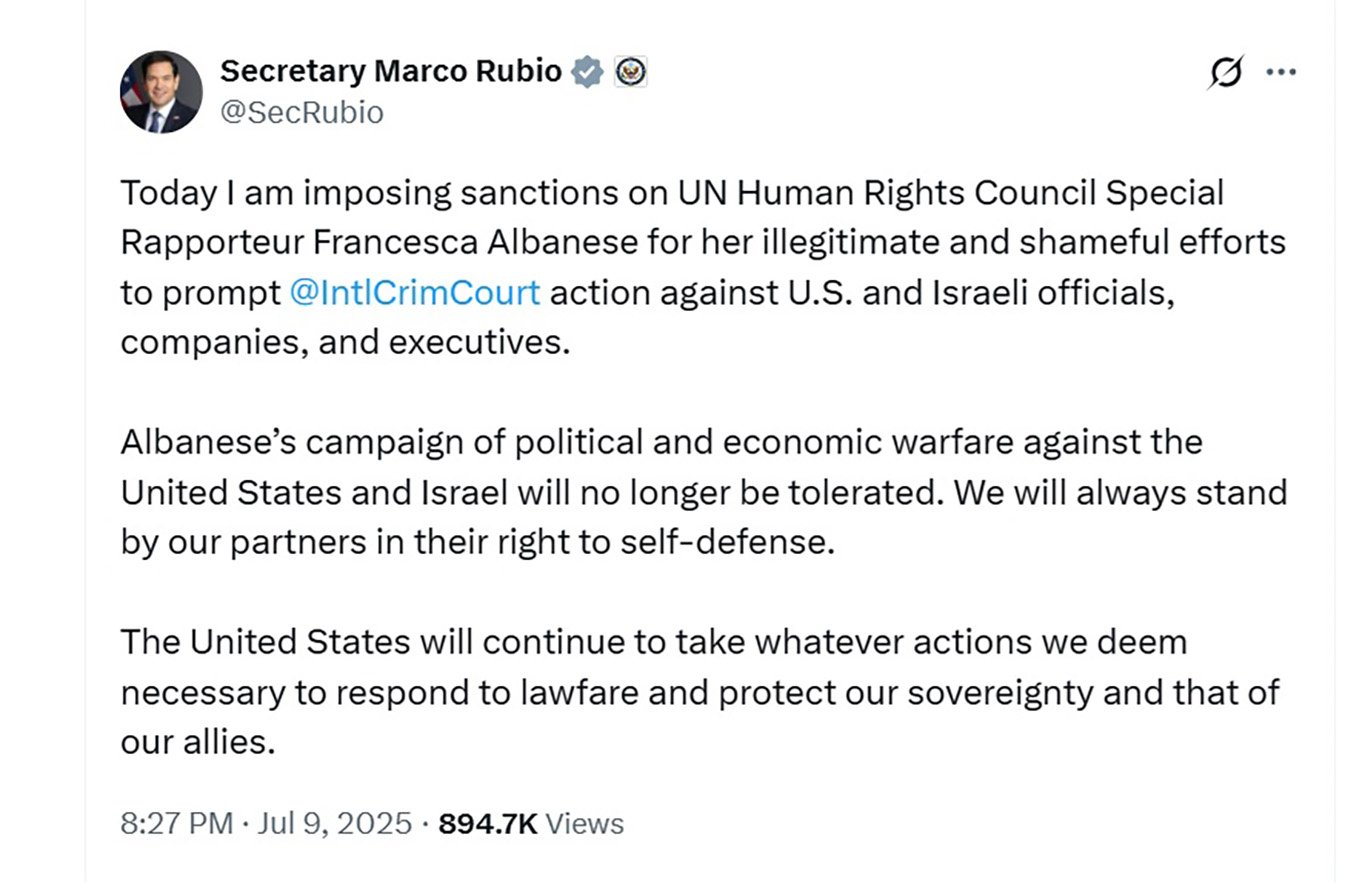Click the 8:27 PM timestamp

pos(176,823)
